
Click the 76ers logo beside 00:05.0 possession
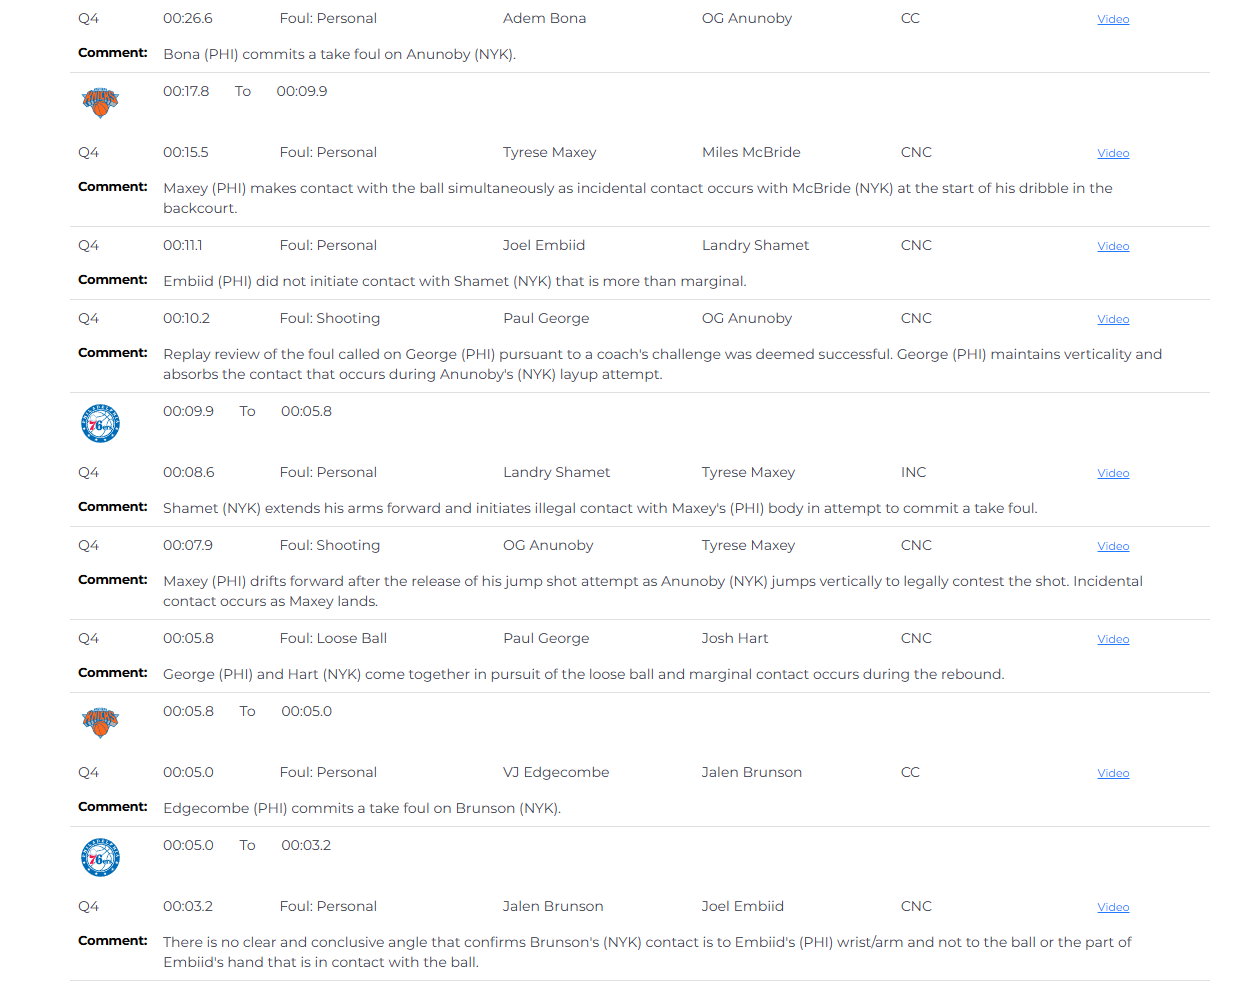coord(100,857)
